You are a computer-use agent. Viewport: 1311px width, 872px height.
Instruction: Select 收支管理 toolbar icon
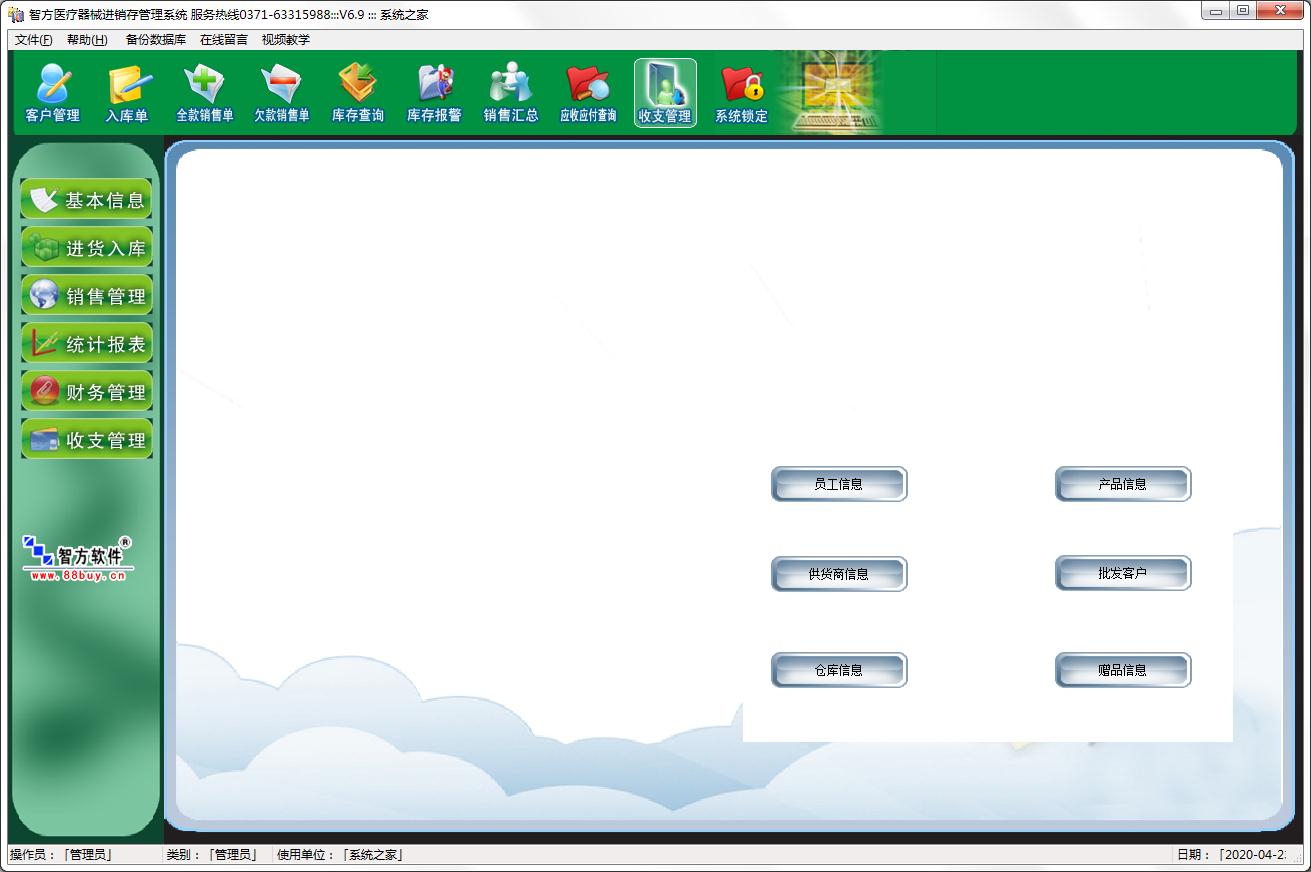665,93
